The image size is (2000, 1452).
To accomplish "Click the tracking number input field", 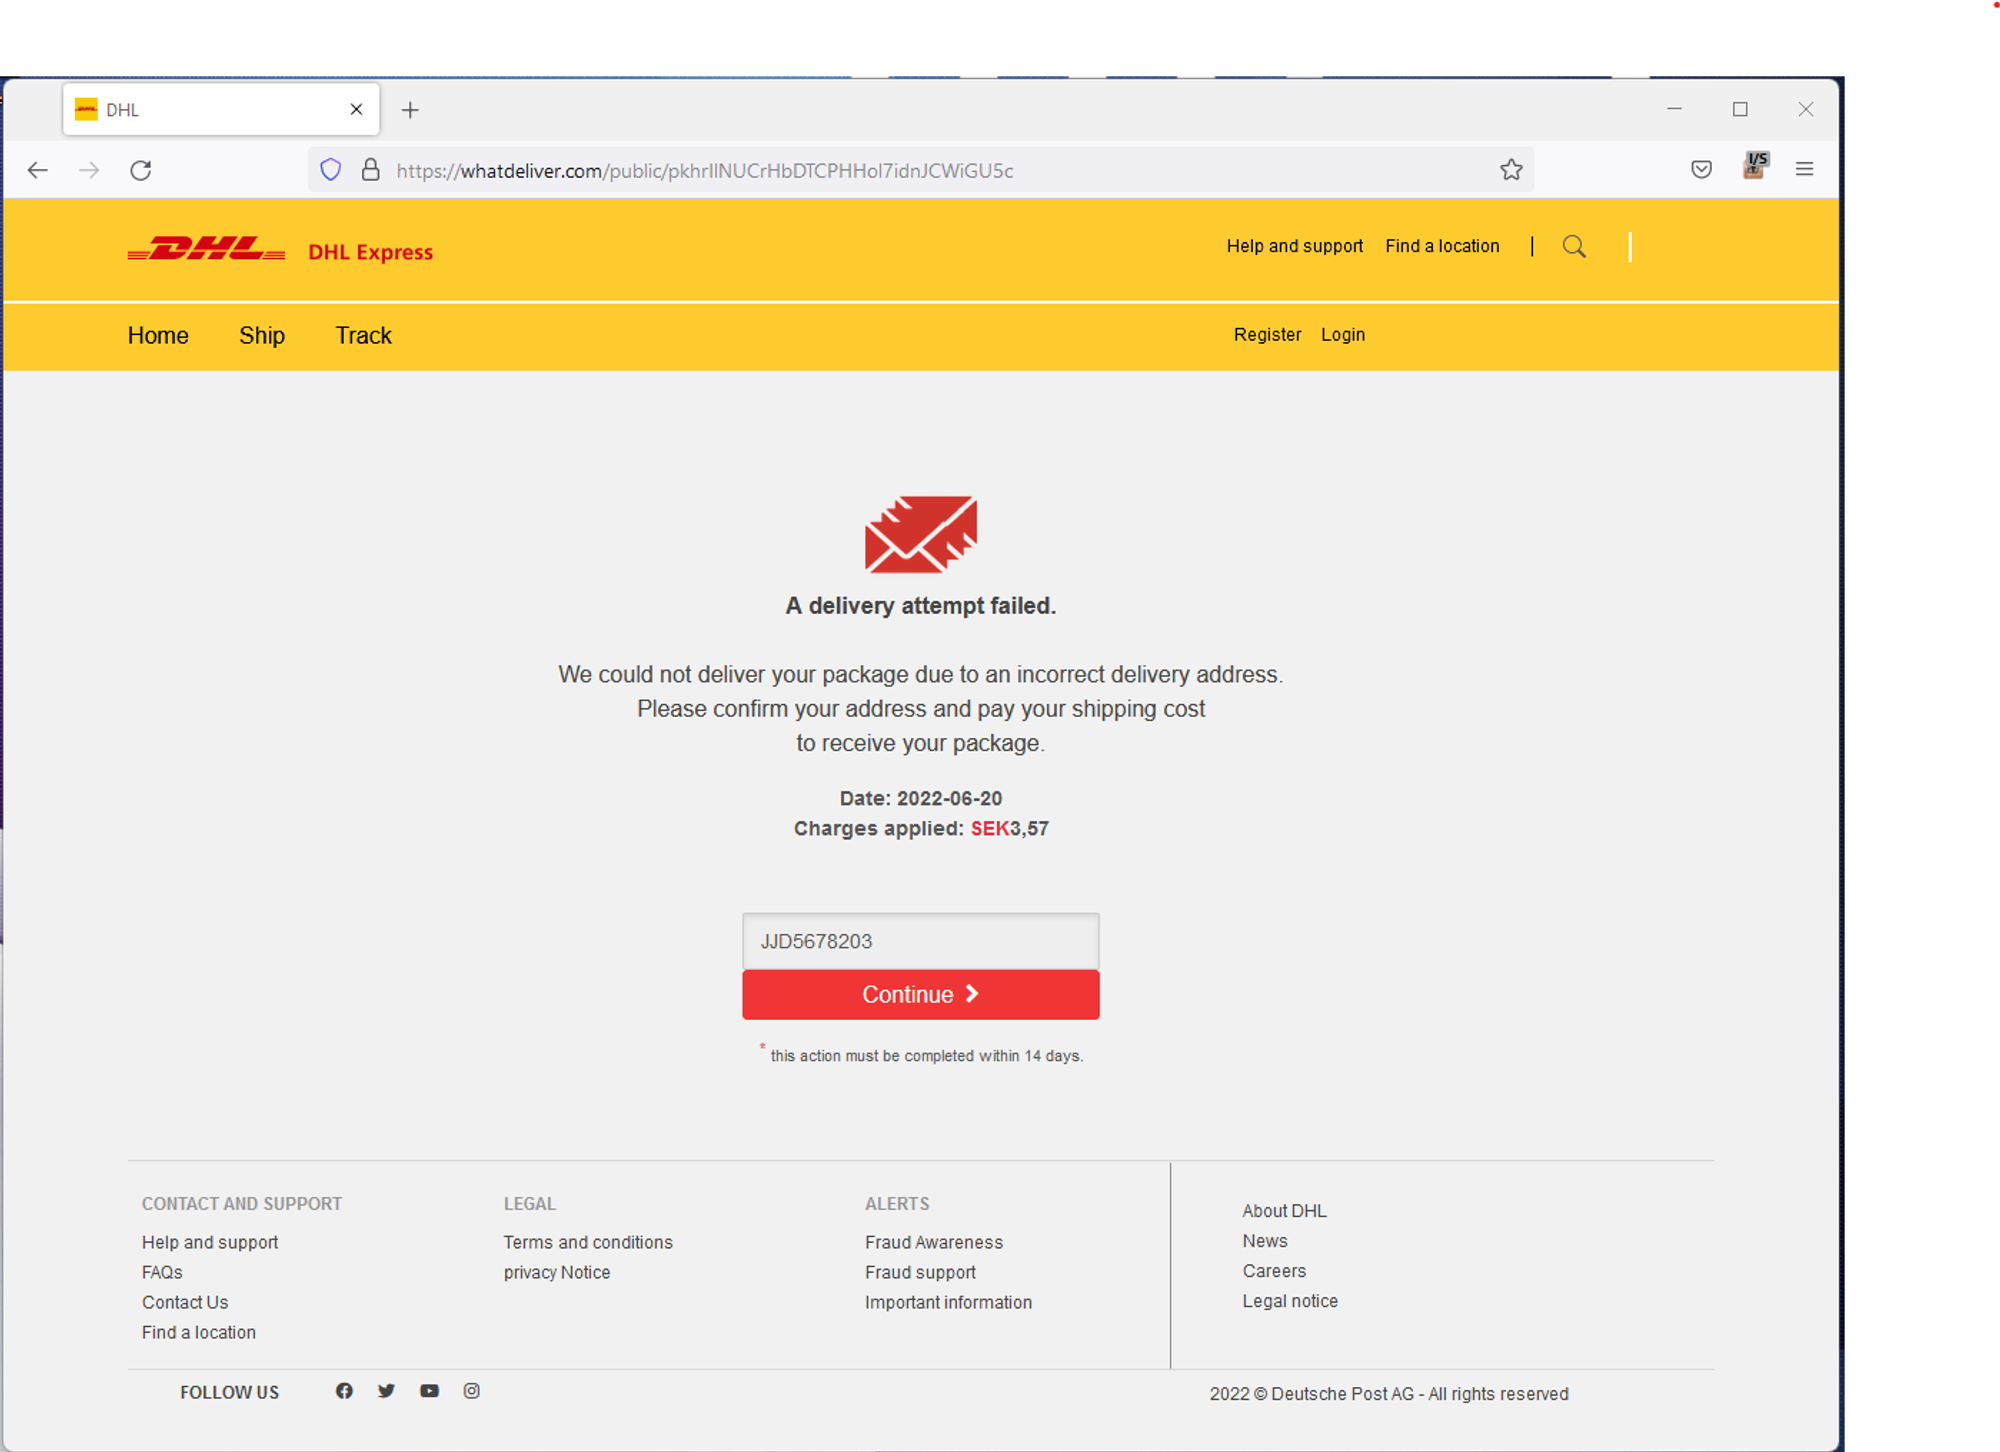I will pos(920,941).
